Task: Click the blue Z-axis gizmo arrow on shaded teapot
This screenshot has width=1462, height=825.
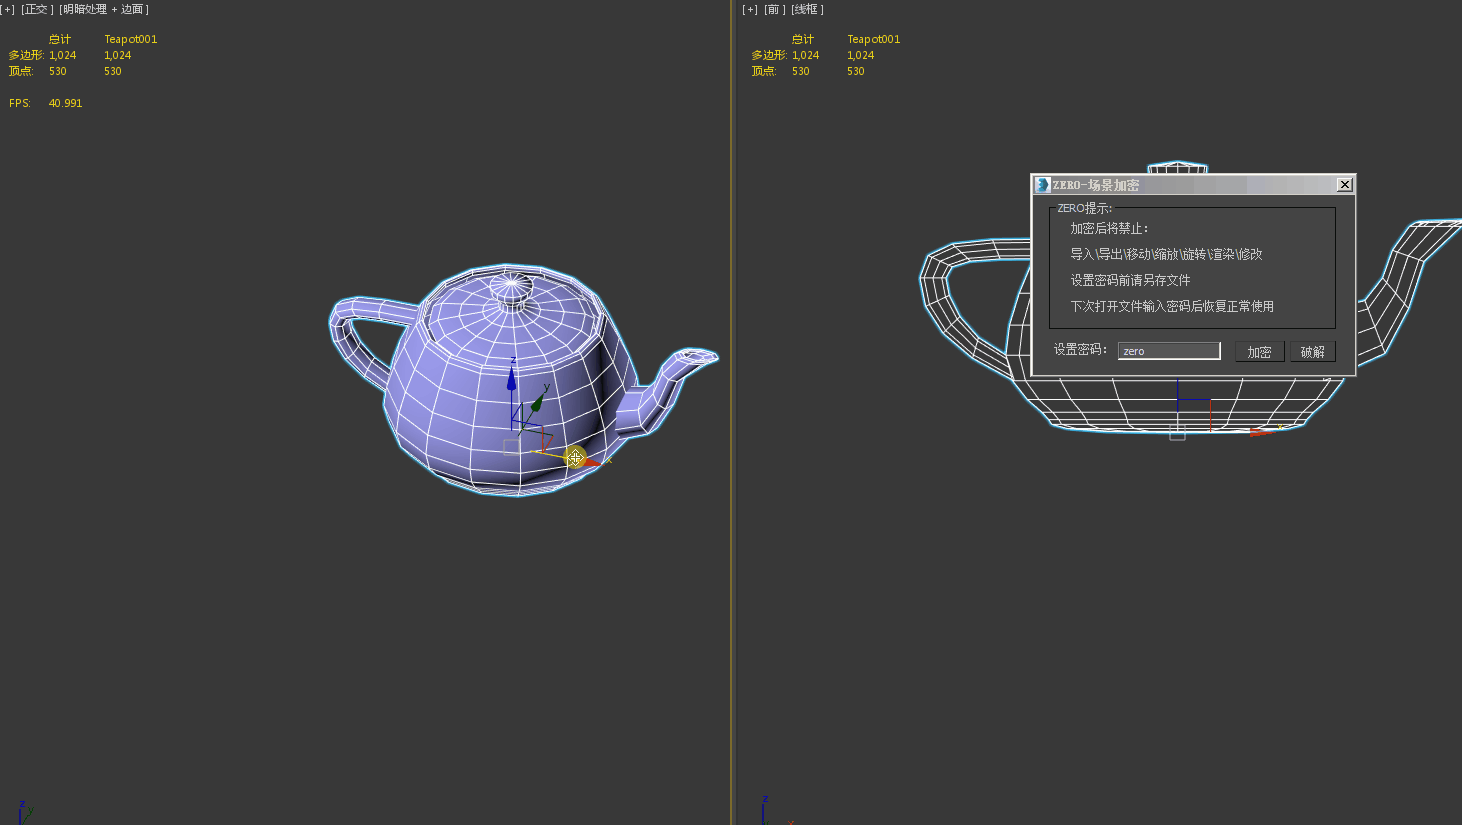Action: tap(512, 380)
